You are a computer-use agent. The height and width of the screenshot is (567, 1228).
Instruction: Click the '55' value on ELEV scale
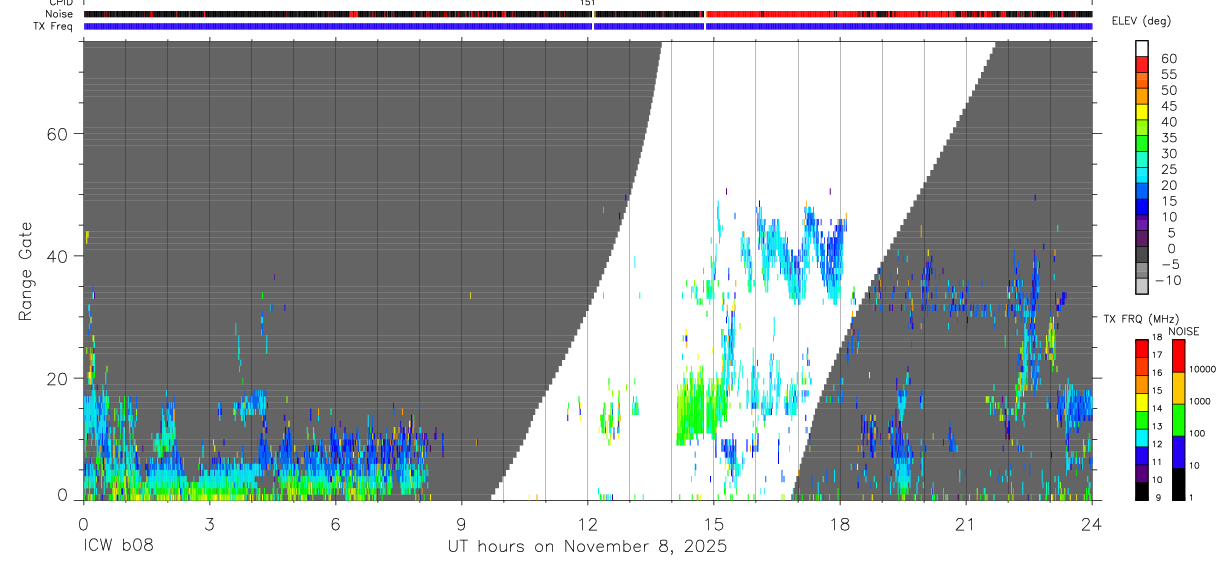point(1168,75)
